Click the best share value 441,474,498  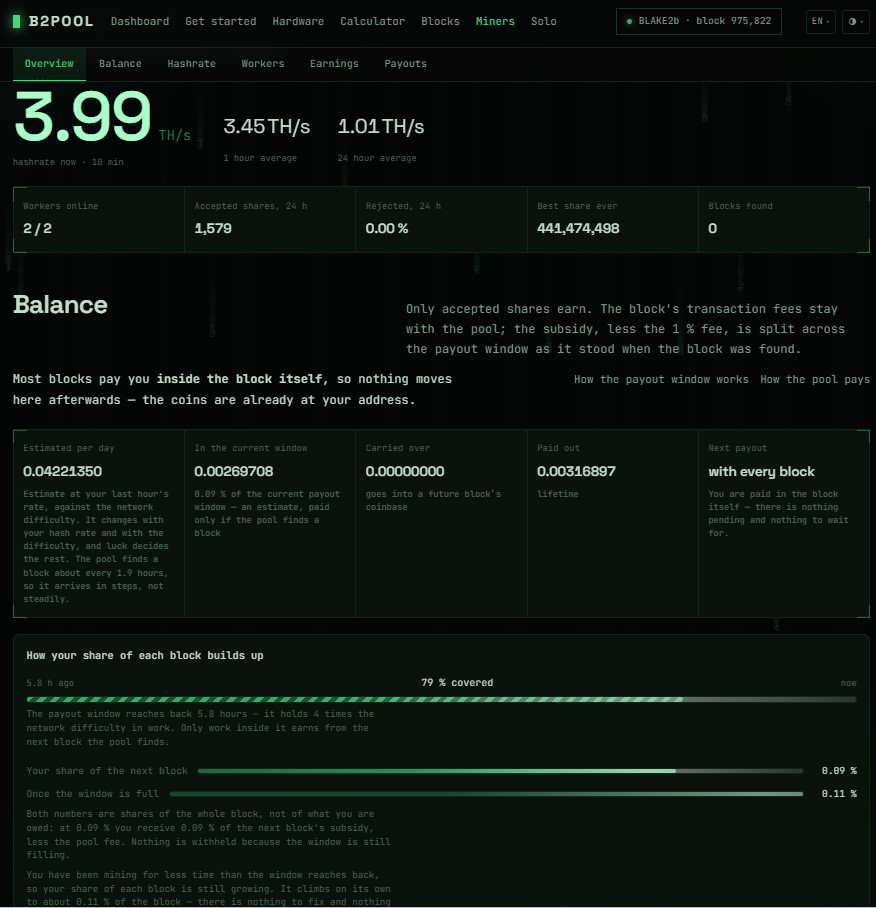click(x=578, y=229)
